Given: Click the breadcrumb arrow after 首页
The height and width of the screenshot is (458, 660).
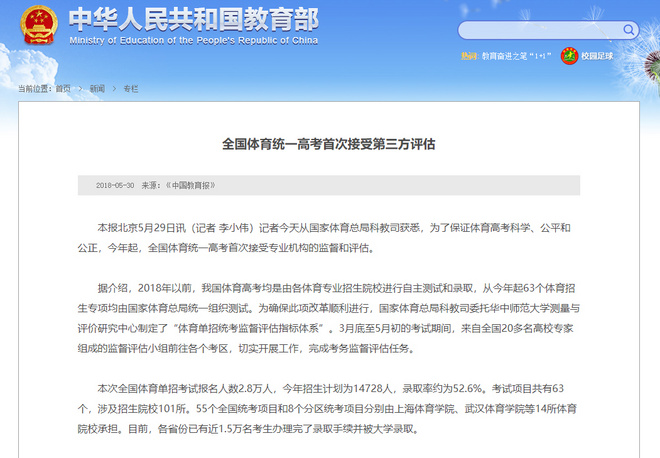Looking at the screenshot, I should pyautogui.click(x=80, y=88).
